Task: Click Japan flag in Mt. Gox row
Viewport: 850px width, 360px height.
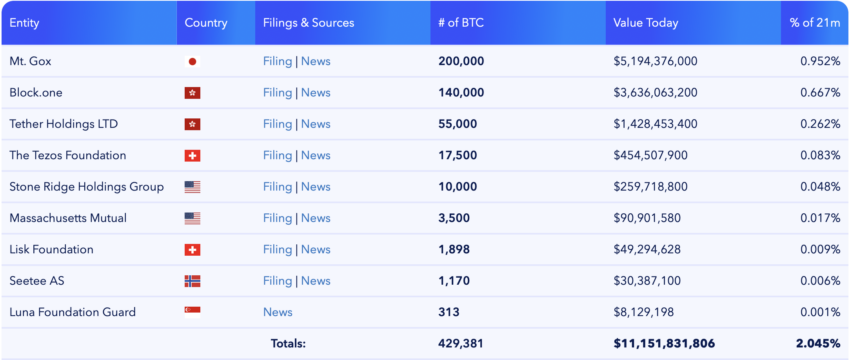Action: tap(192, 61)
